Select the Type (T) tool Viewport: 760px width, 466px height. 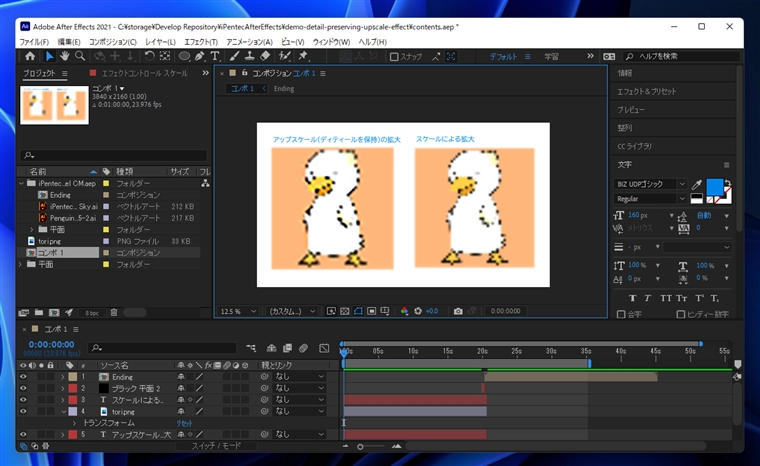(x=215, y=56)
